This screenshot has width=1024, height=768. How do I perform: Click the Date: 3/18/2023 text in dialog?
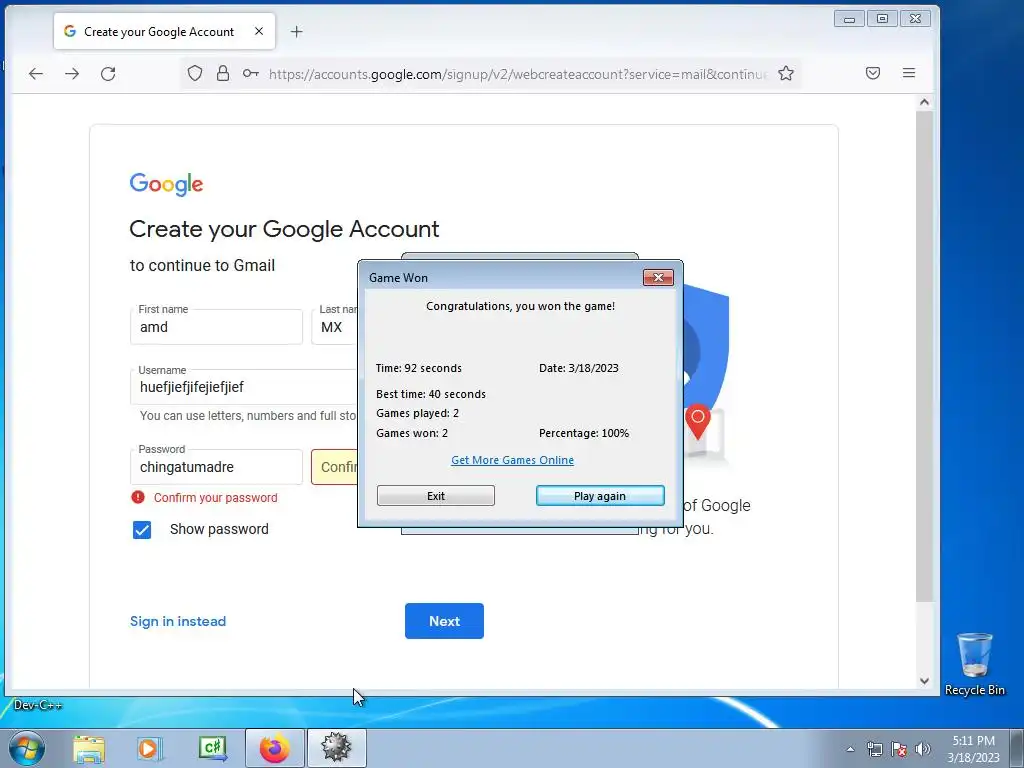(x=579, y=368)
